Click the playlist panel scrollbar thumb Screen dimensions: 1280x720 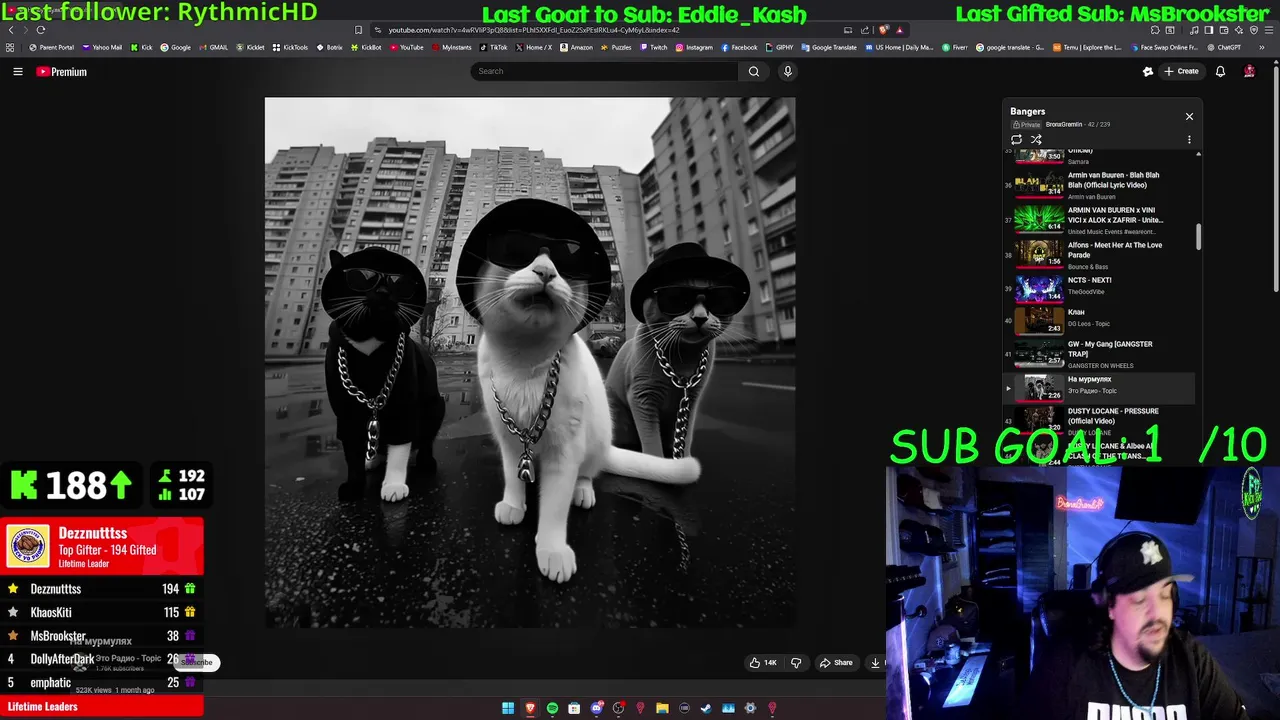pyautogui.click(x=1198, y=237)
